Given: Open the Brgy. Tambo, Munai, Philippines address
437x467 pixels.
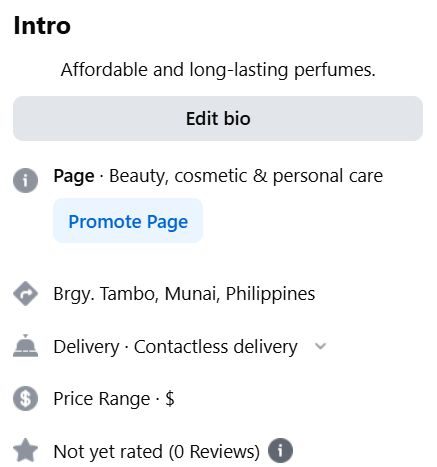Looking at the screenshot, I should coord(184,294).
